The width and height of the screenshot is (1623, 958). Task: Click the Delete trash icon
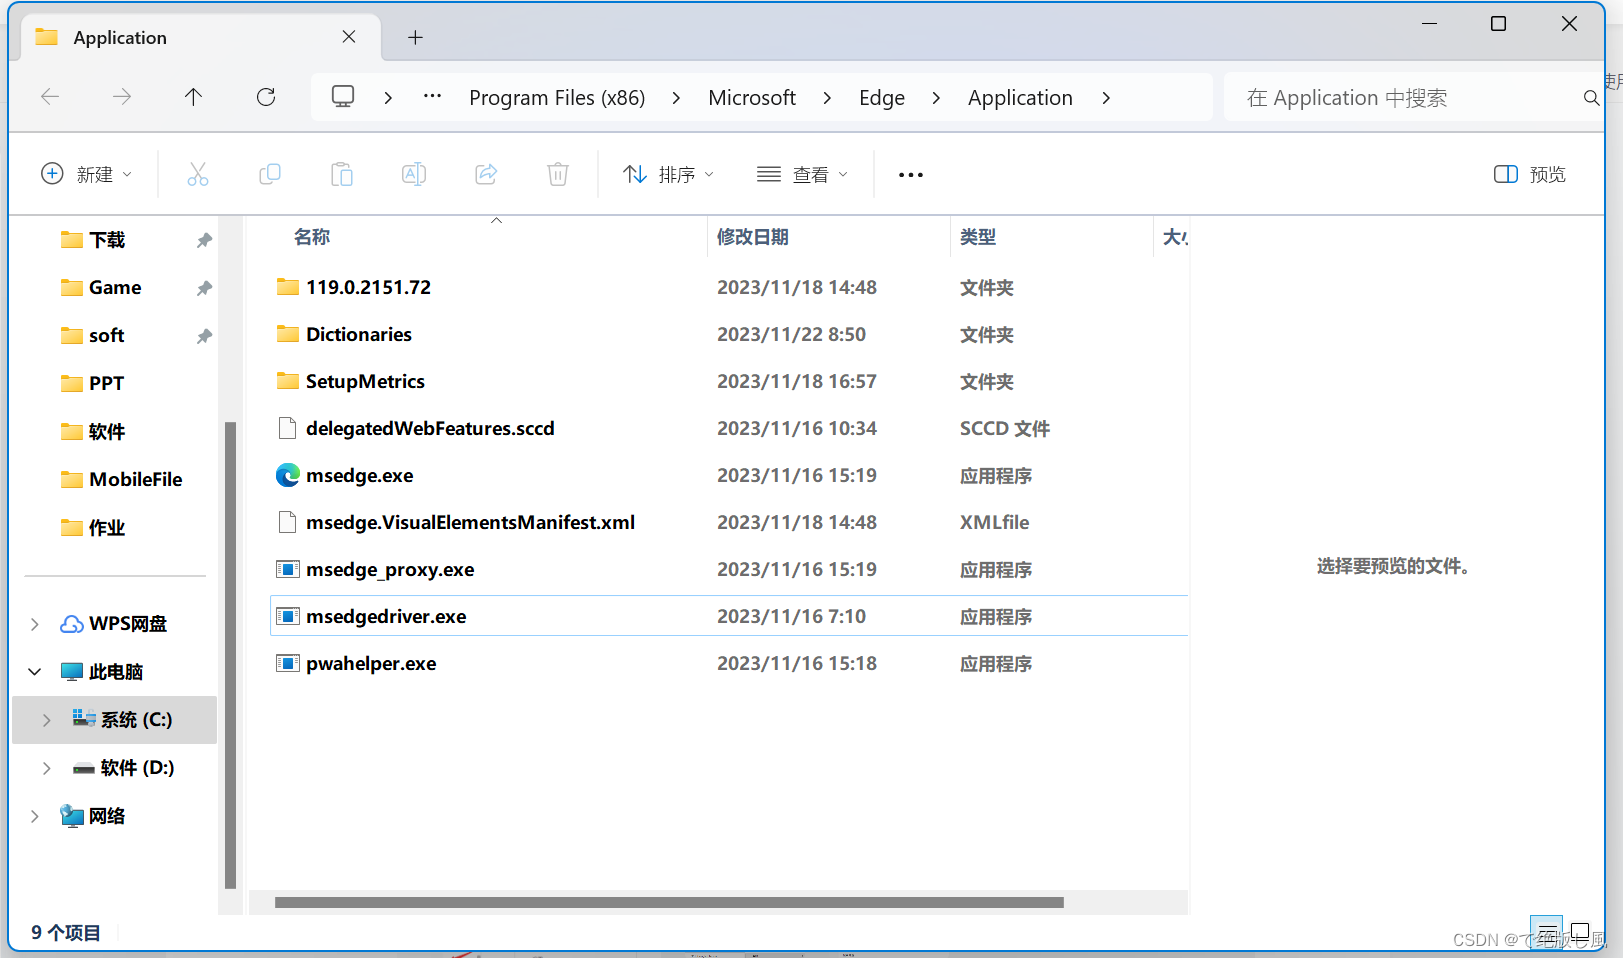(x=558, y=174)
